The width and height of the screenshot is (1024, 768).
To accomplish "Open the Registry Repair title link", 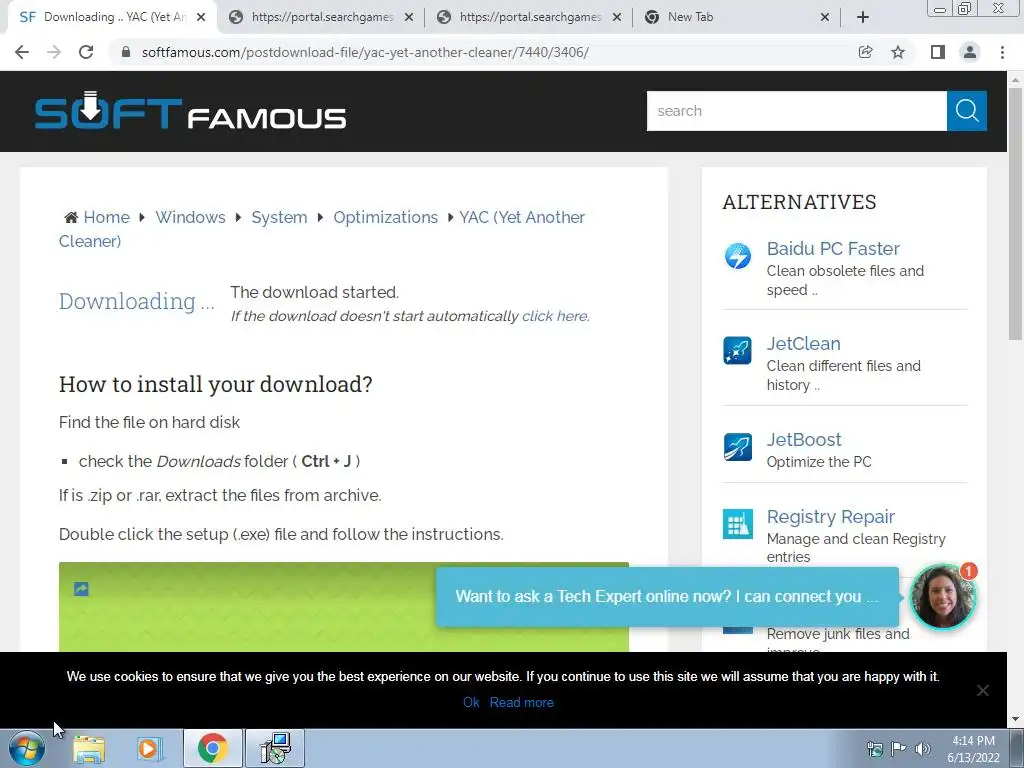I will click(830, 517).
